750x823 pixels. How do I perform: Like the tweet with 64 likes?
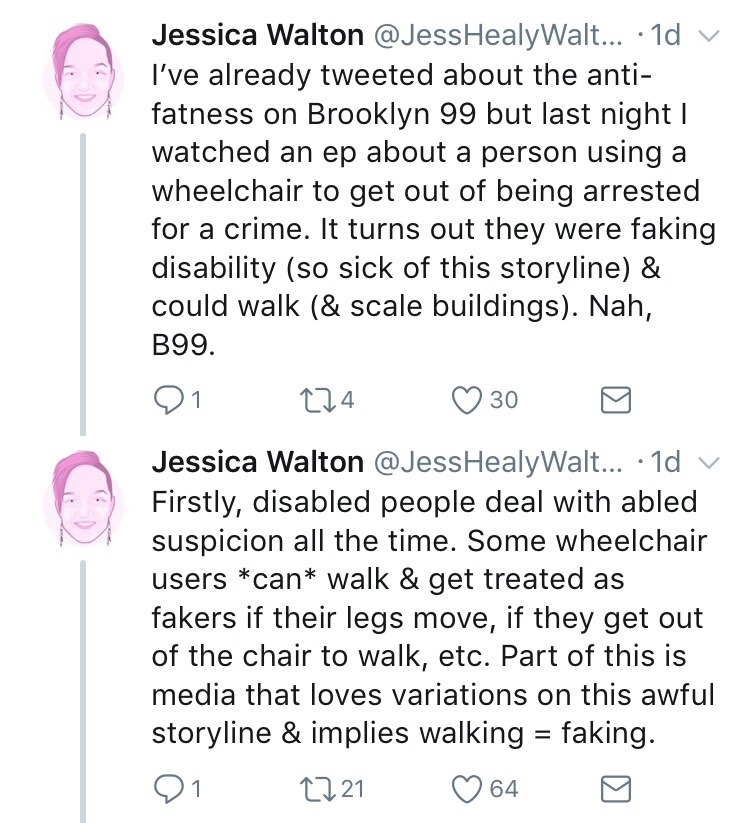[x=470, y=789]
